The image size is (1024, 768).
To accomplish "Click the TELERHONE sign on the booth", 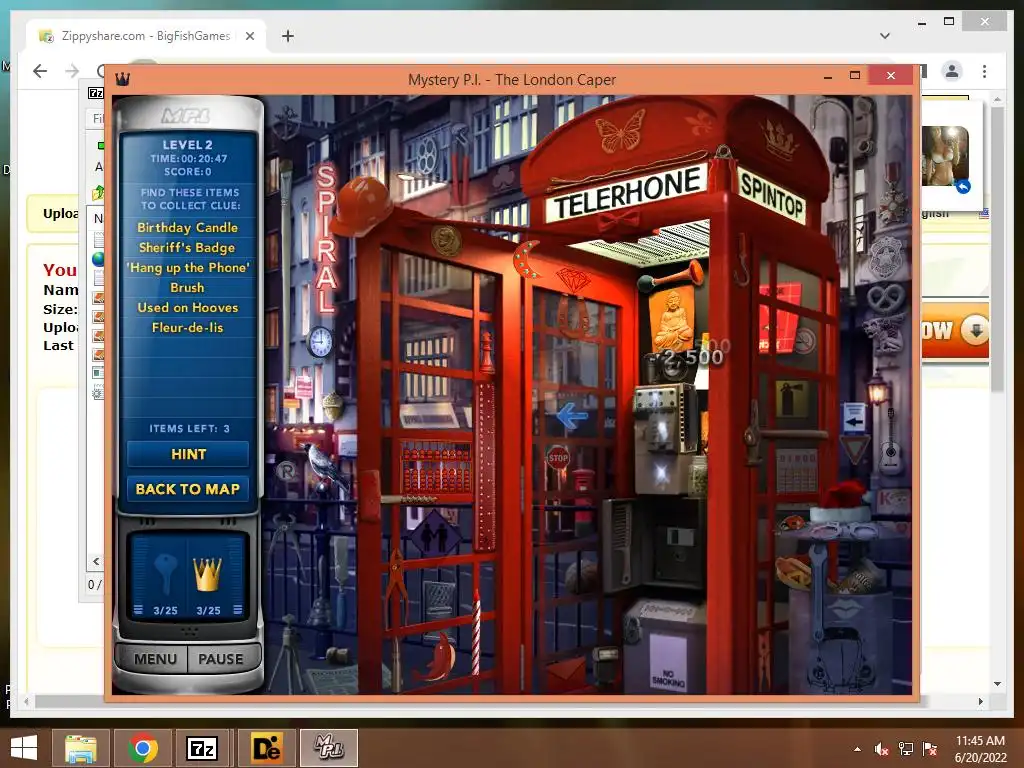I will [628, 193].
